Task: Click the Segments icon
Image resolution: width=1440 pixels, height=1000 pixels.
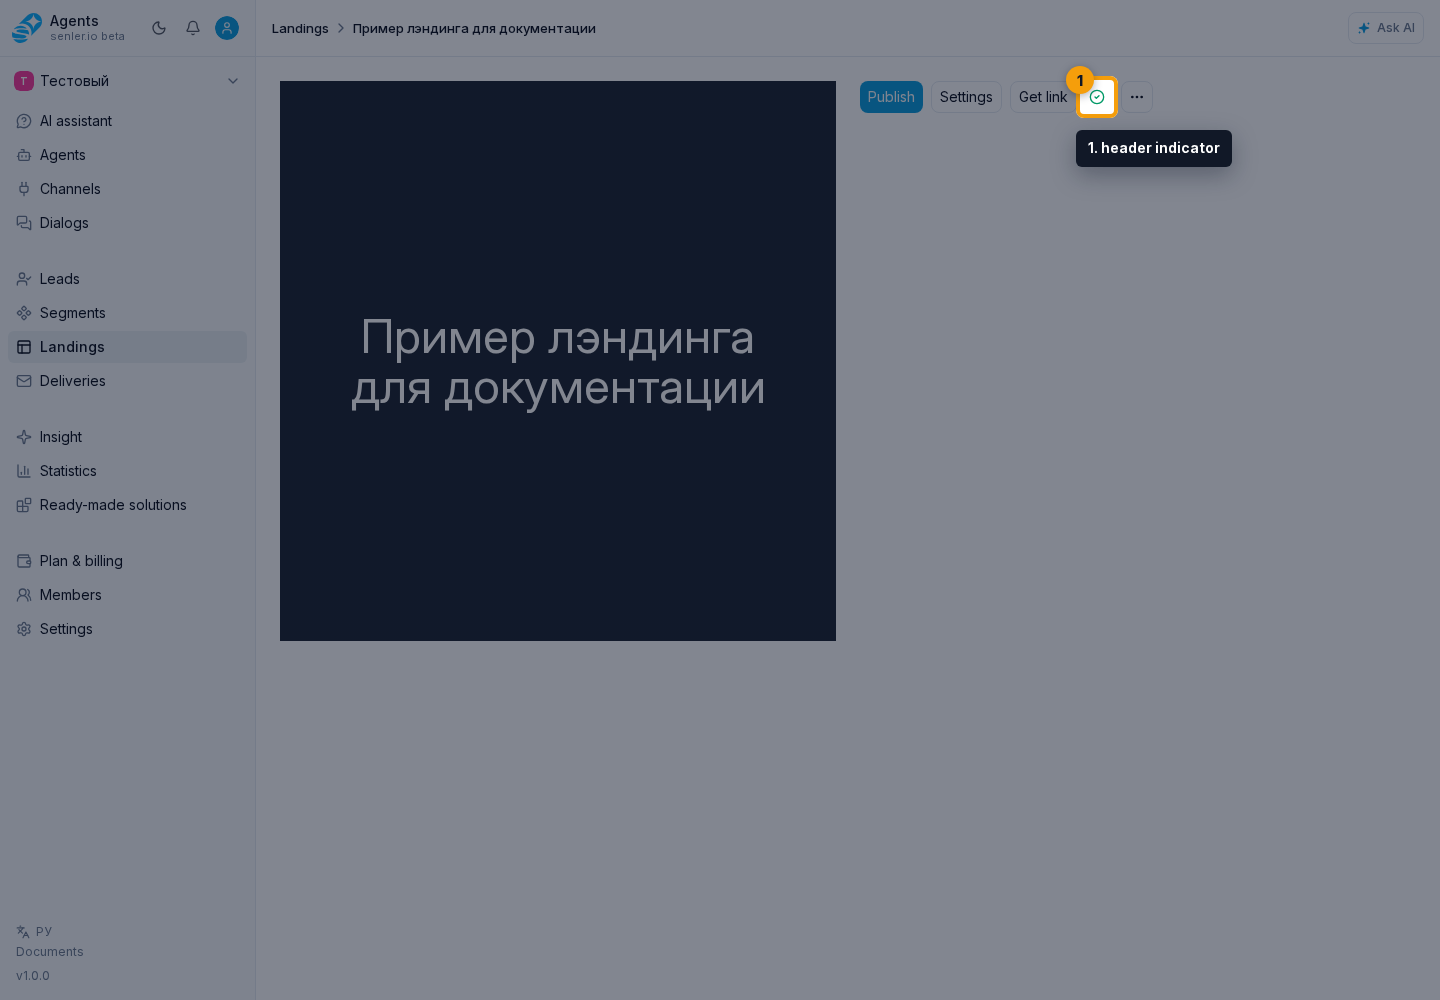Action: [x=24, y=313]
